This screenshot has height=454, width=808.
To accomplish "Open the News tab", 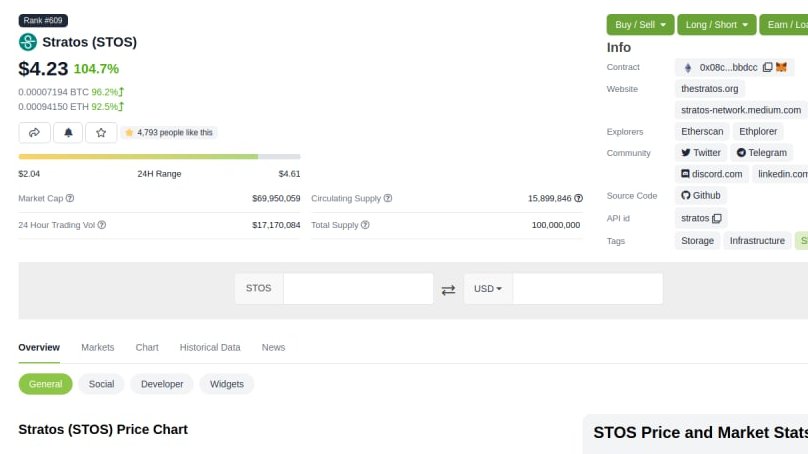I will click(x=273, y=347).
